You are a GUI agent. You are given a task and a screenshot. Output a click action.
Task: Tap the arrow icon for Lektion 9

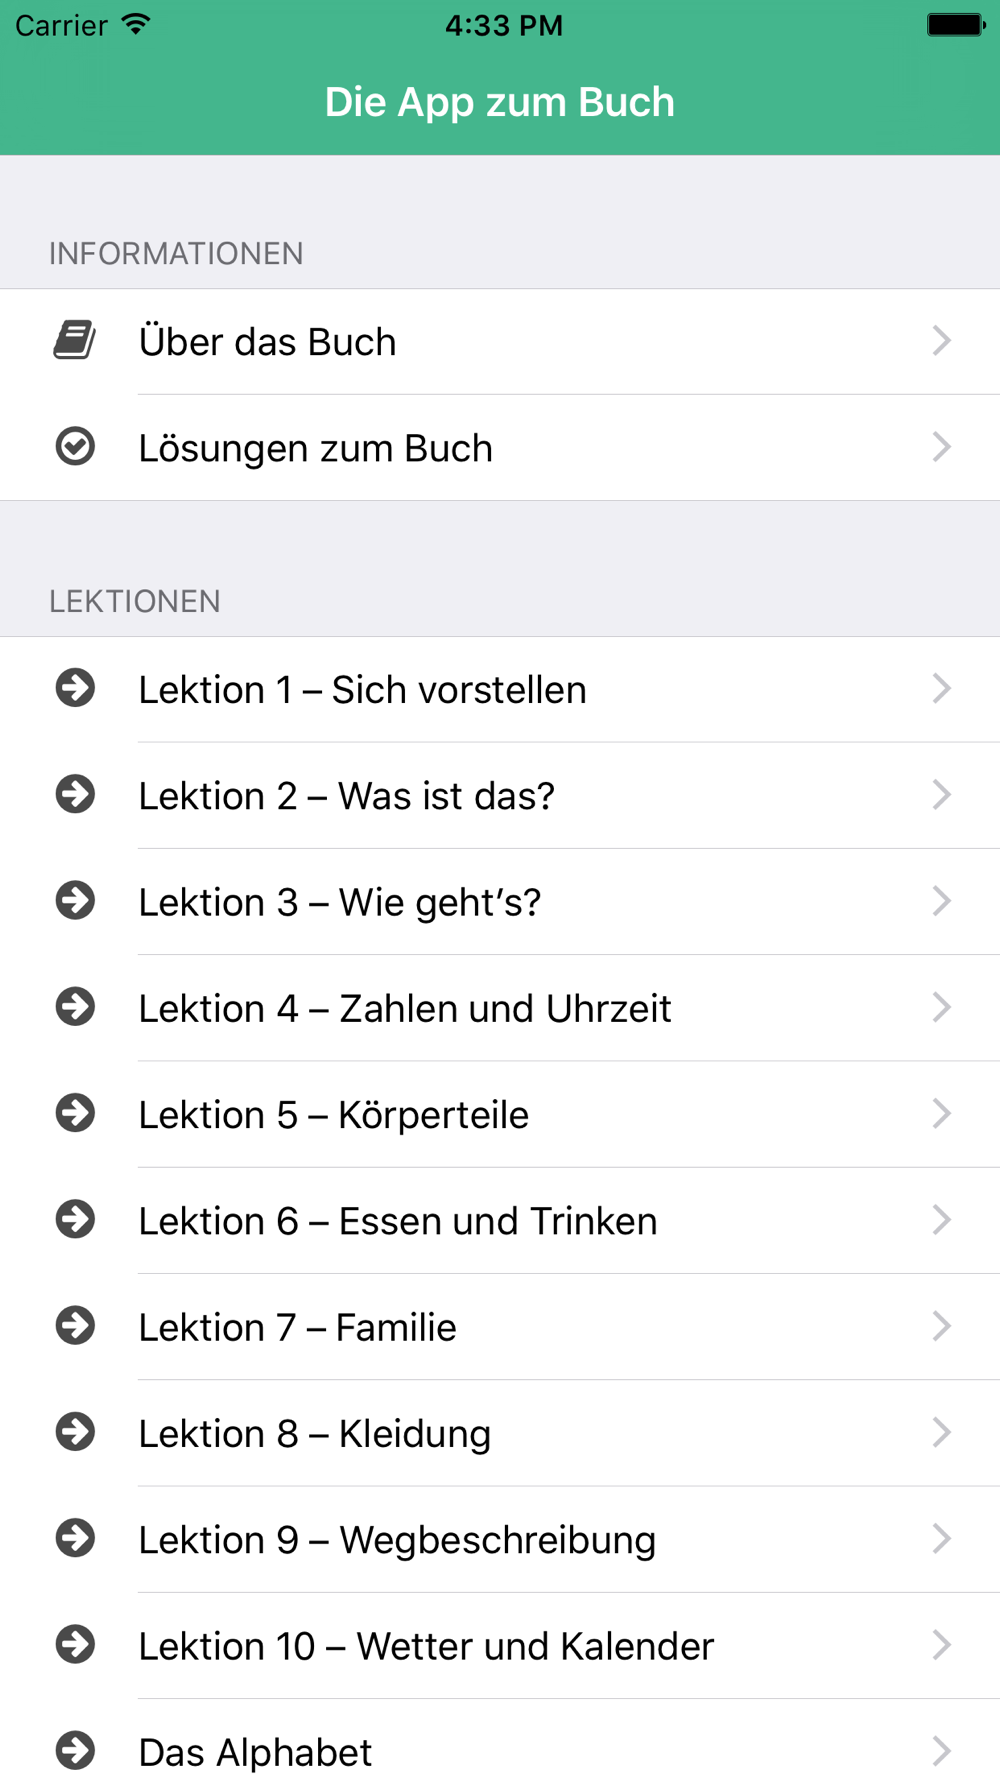[75, 1538]
